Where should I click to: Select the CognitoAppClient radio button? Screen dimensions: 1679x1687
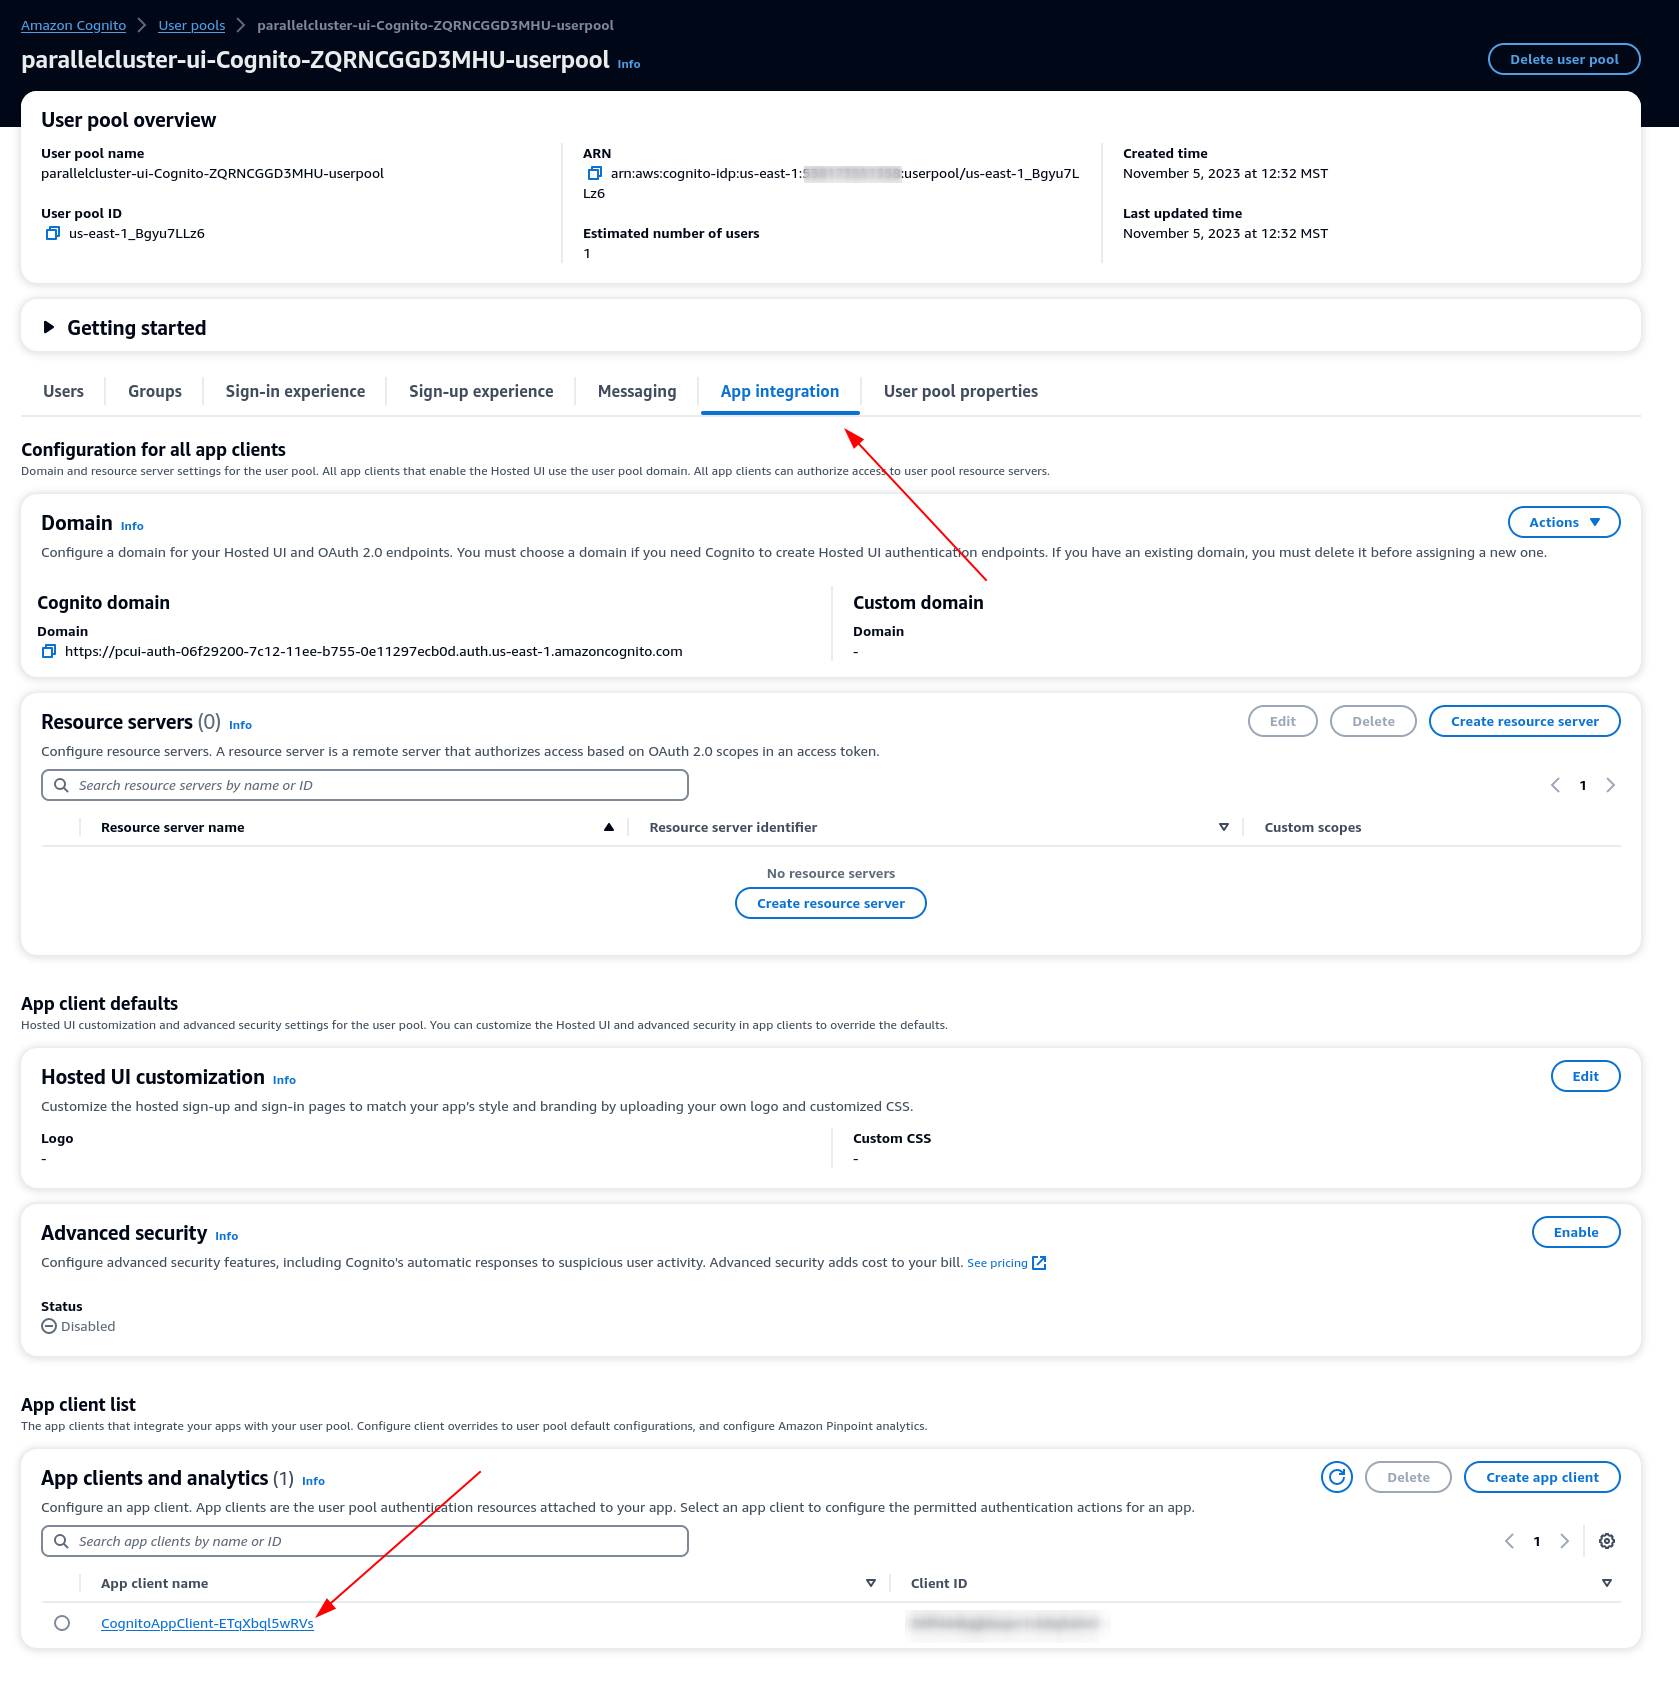(x=62, y=1623)
